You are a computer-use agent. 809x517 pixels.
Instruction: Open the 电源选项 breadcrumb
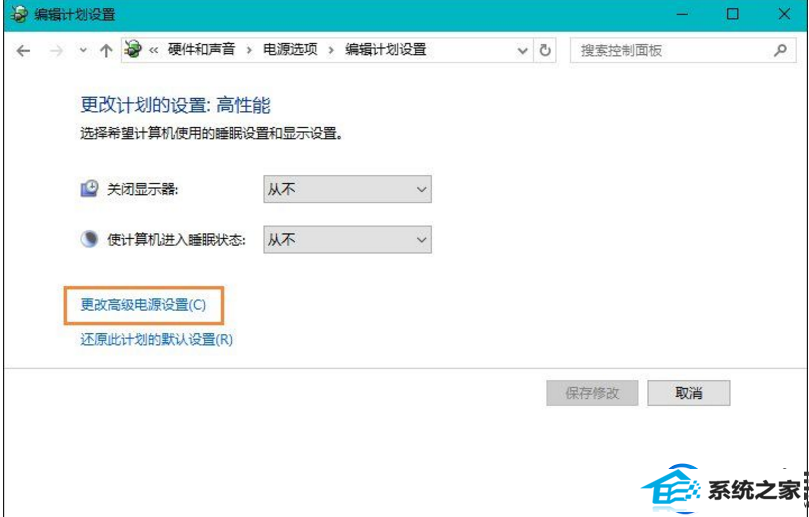click(290, 50)
